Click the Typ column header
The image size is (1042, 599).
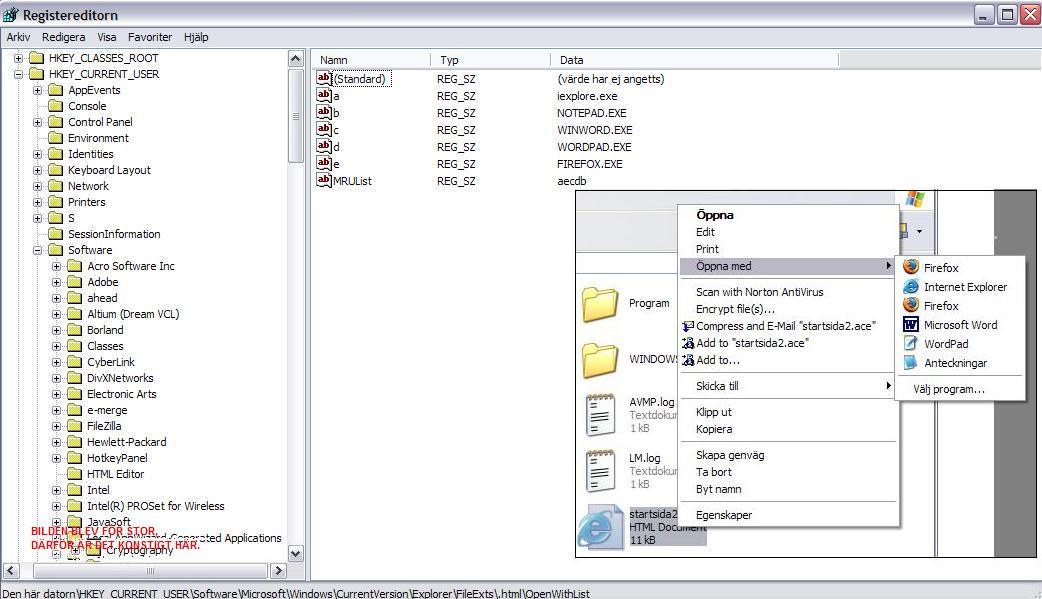(490, 60)
